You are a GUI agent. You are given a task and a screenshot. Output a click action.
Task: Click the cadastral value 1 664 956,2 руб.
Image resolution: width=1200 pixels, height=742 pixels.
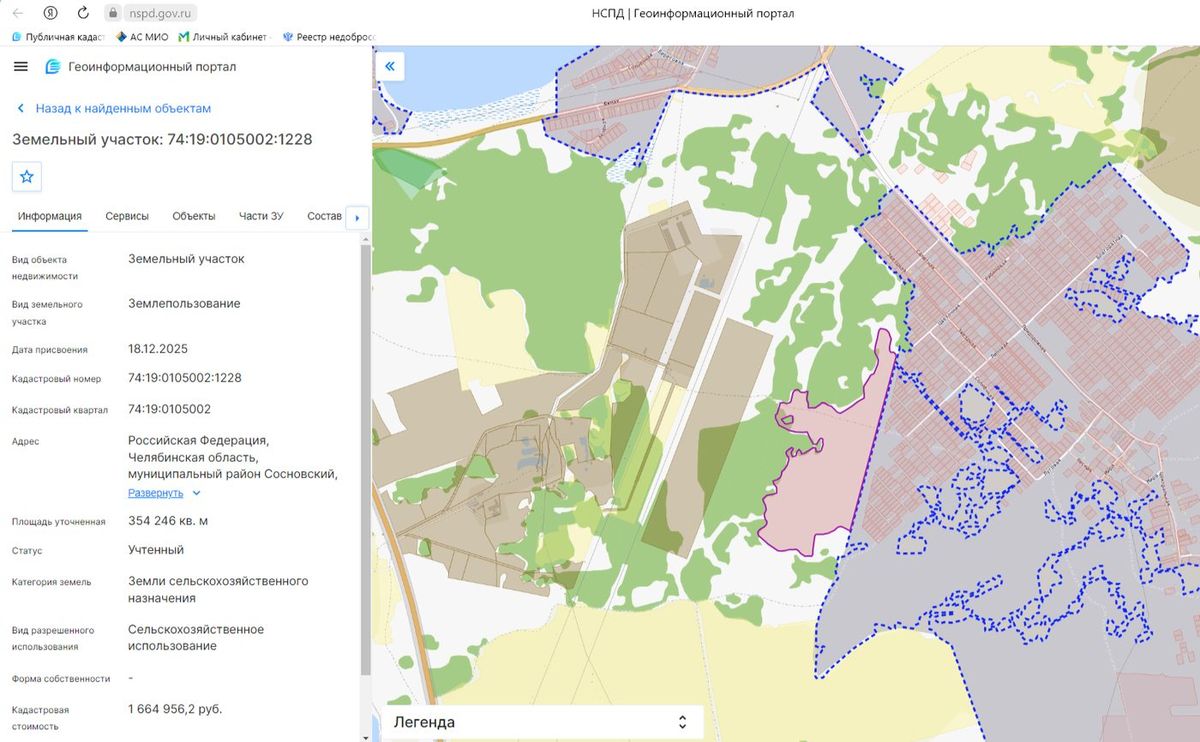click(175, 709)
